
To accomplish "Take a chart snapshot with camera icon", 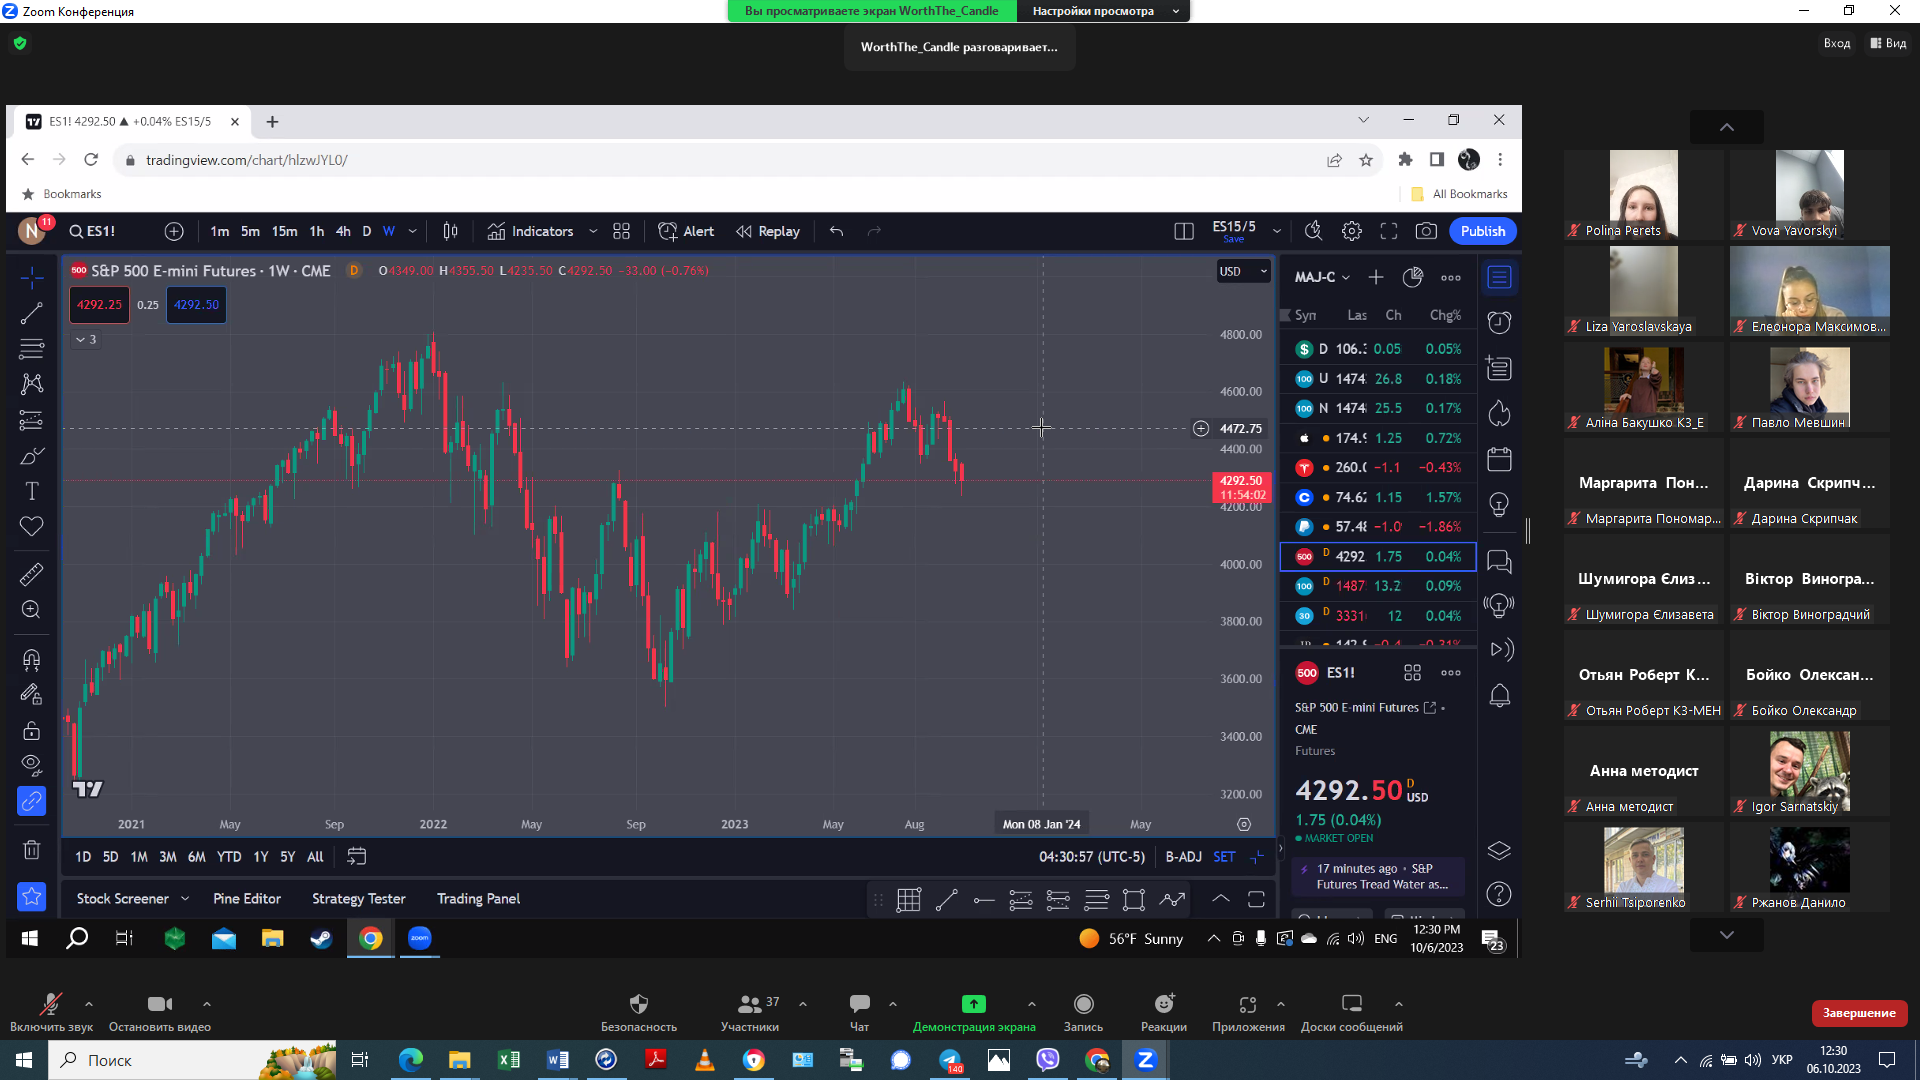I will pos(1426,231).
